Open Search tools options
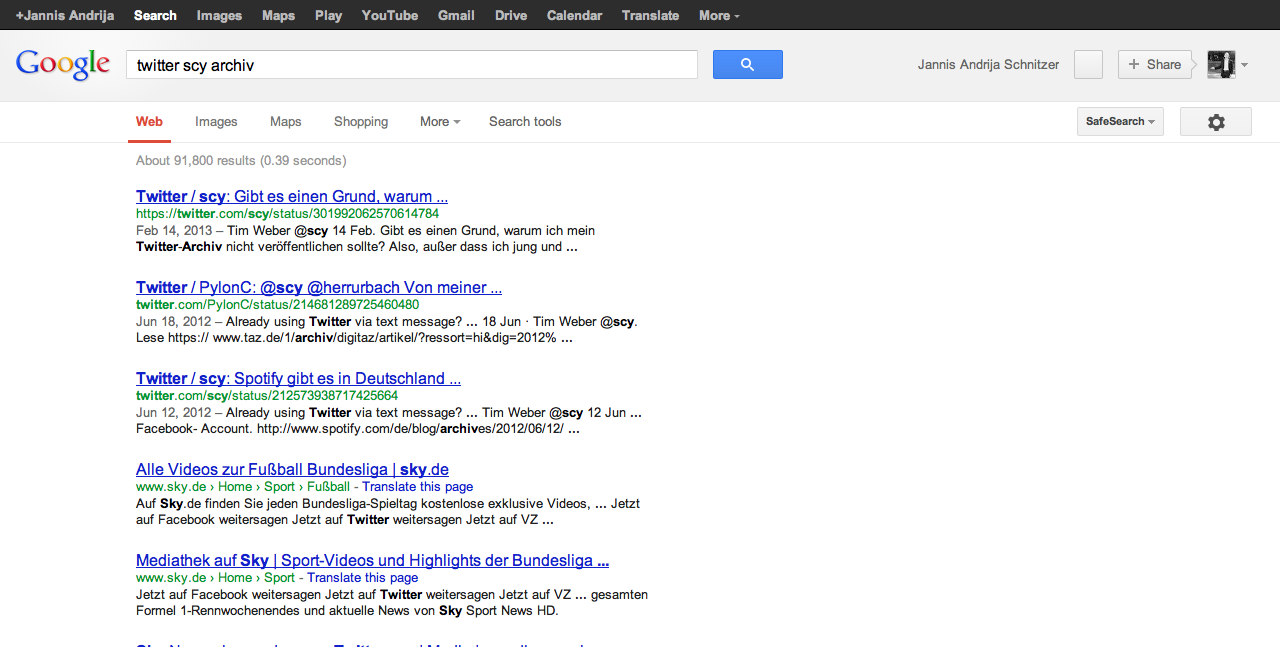Viewport: 1280px width, 647px height. [x=525, y=122]
